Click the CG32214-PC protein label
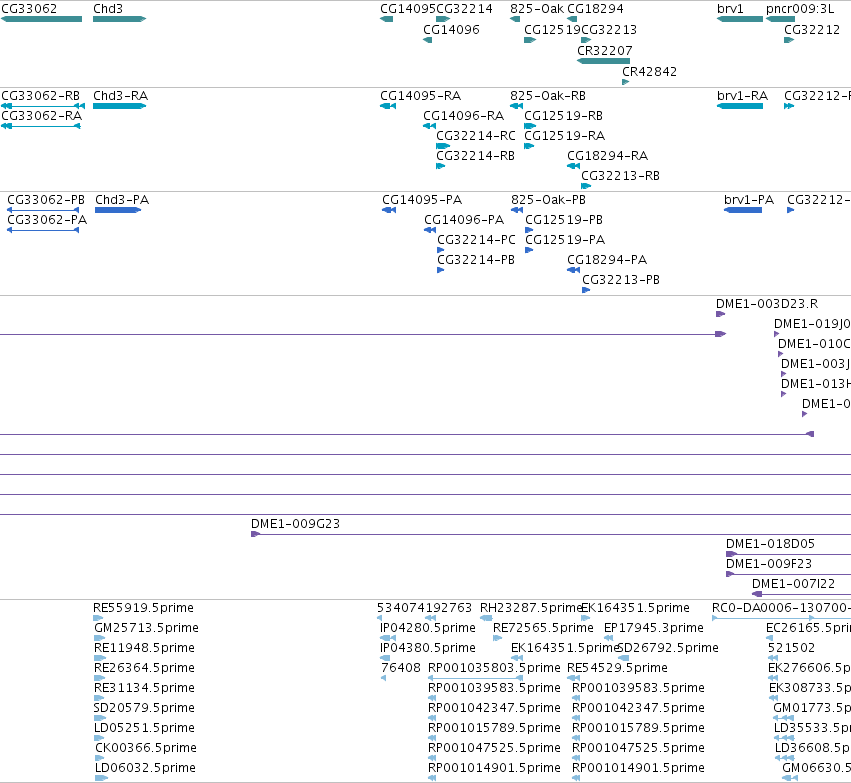The width and height of the screenshot is (851, 783). coord(477,240)
